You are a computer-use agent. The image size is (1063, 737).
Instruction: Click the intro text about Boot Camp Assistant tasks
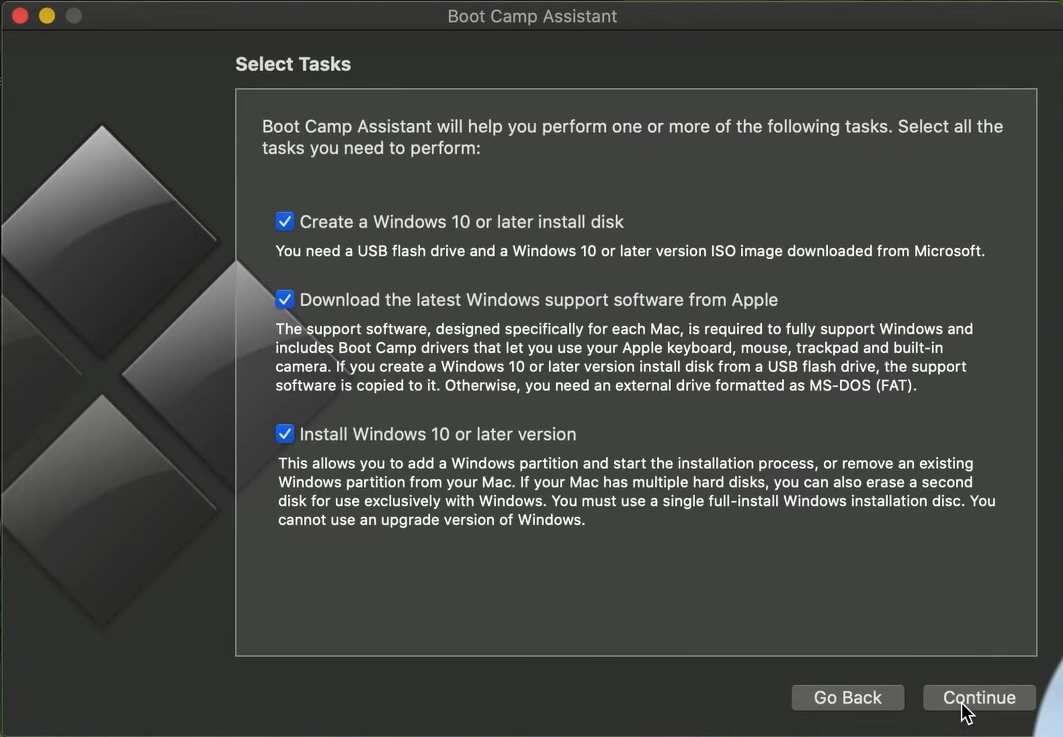632,137
